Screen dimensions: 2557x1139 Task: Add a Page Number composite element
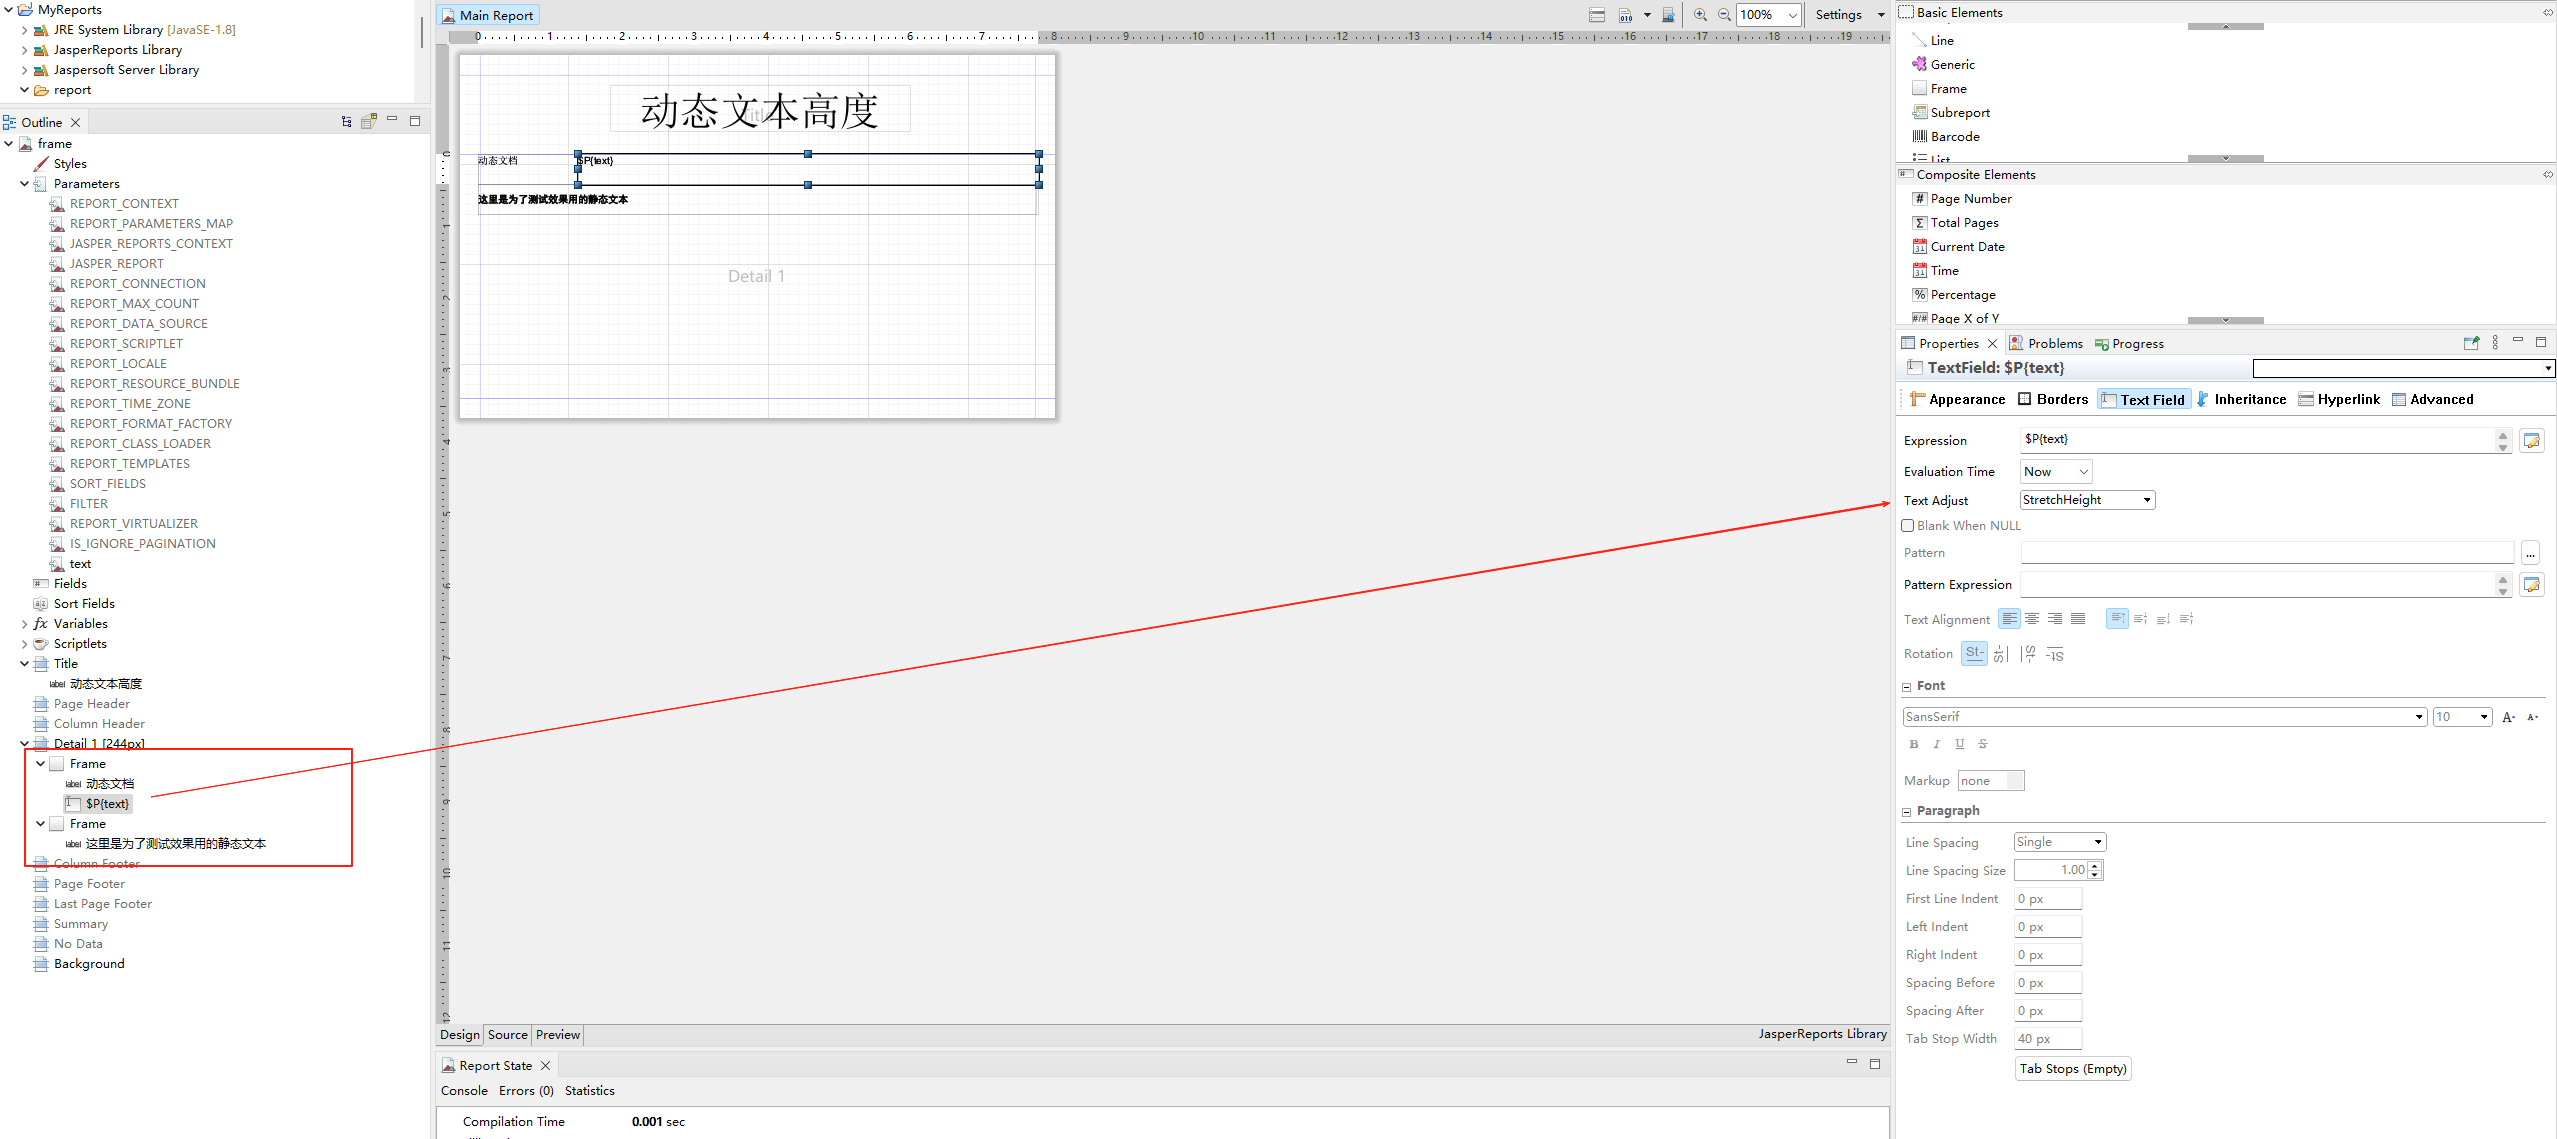click(1968, 198)
